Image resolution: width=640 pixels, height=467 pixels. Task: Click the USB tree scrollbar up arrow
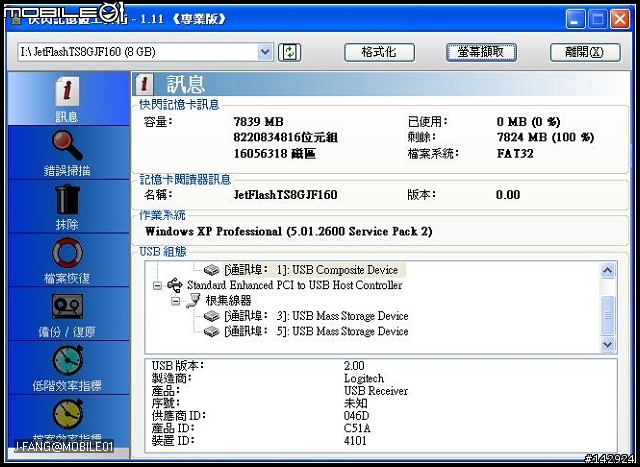point(608,271)
